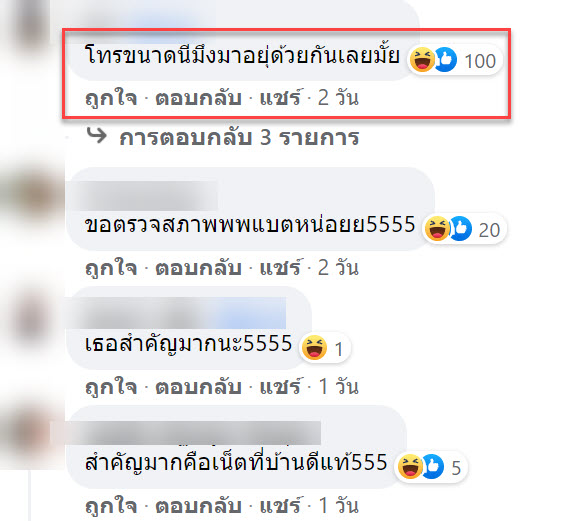The image size is (566, 521).
Task: Click ตอบกลับ under the first highlighted comment
Action: pyautogui.click(x=198, y=98)
